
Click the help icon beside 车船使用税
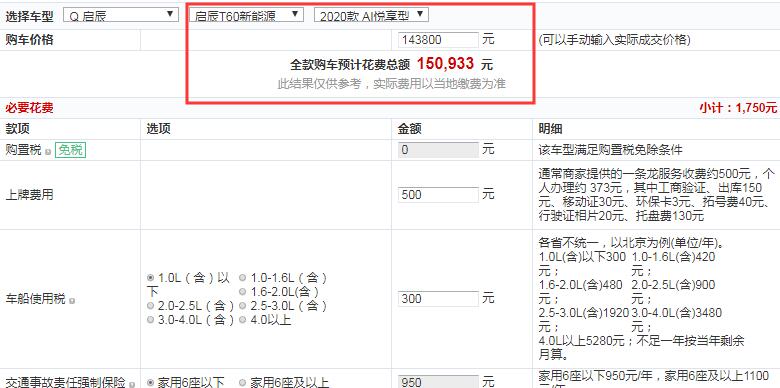tap(72, 300)
